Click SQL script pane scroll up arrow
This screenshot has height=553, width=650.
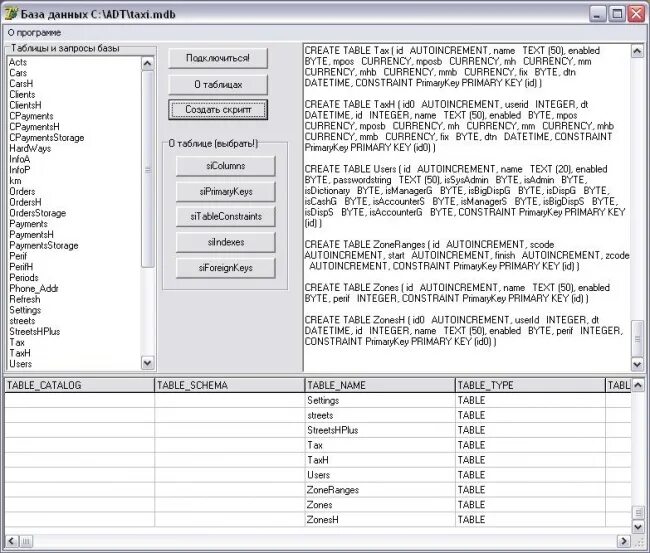click(637, 51)
